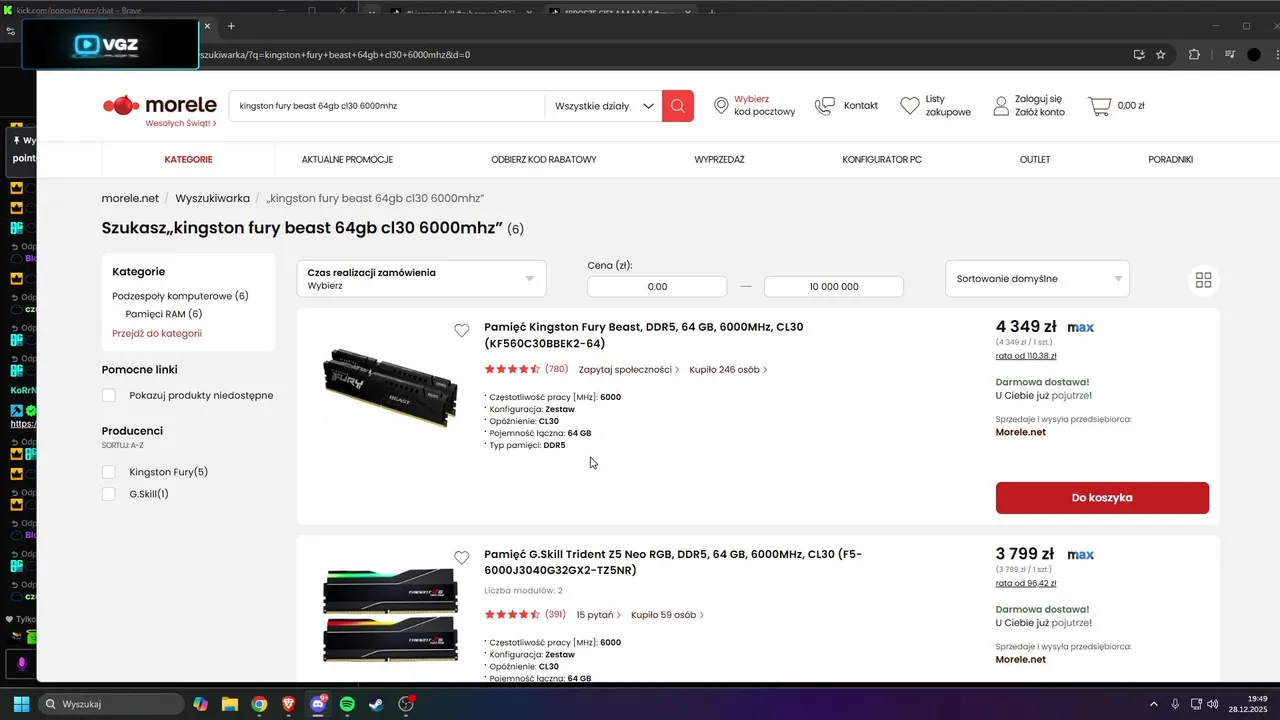The image size is (1280, 720).
Task: Click the max badge on Kingston offer
Action: [x=1081, y=328]
